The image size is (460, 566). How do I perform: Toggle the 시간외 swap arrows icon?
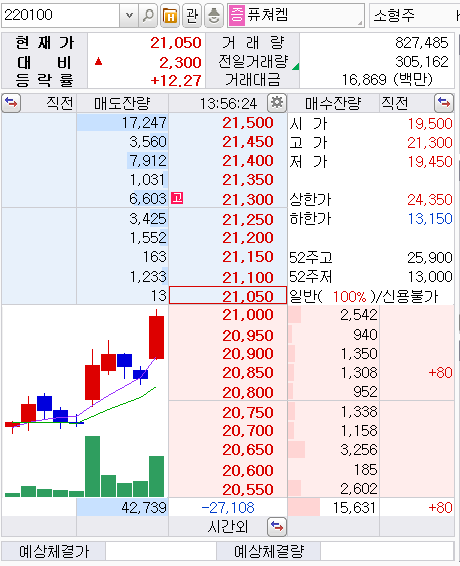click(x=277, y=527)
